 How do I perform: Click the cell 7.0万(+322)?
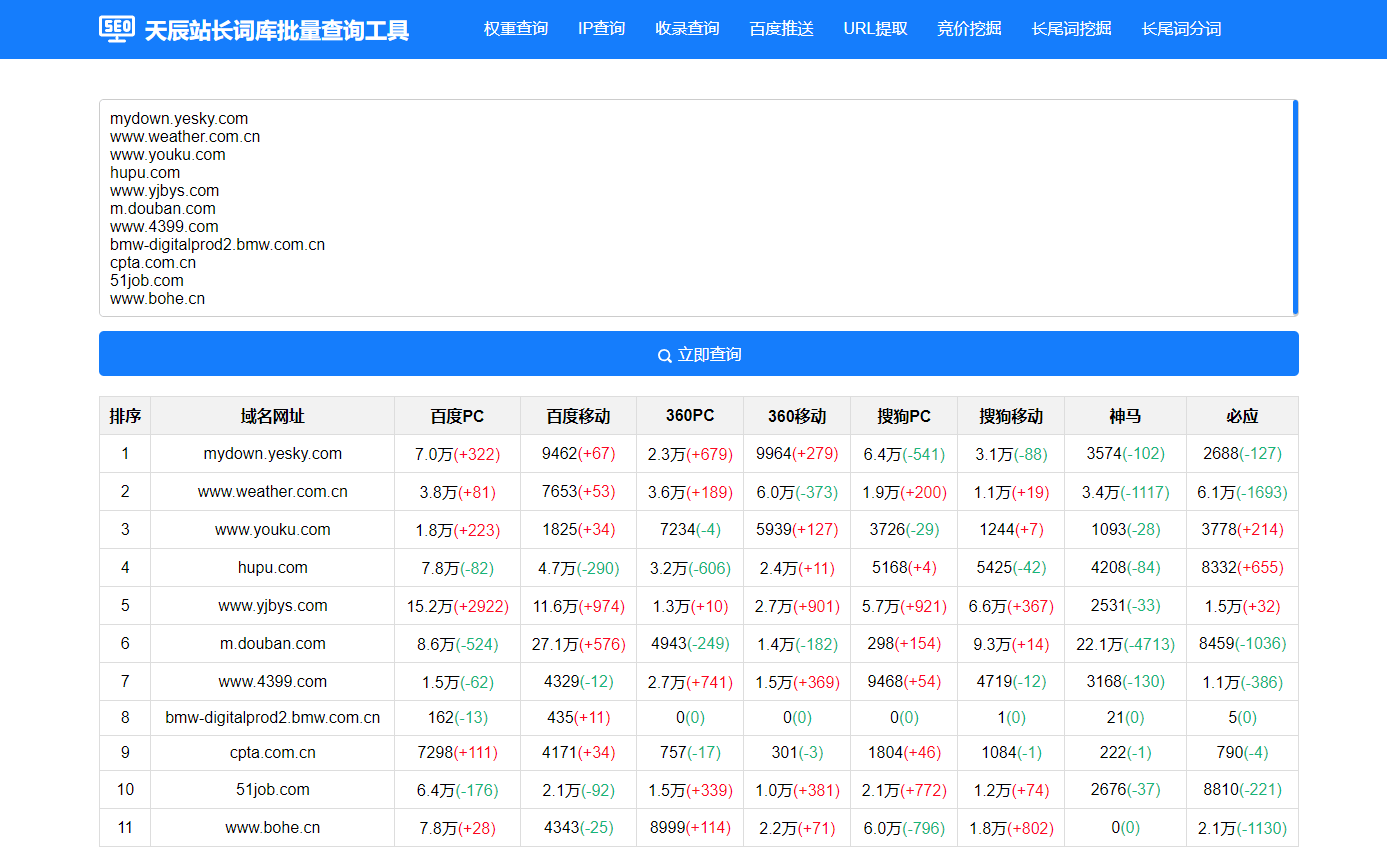pyautogui.click(x=457, y=454)
